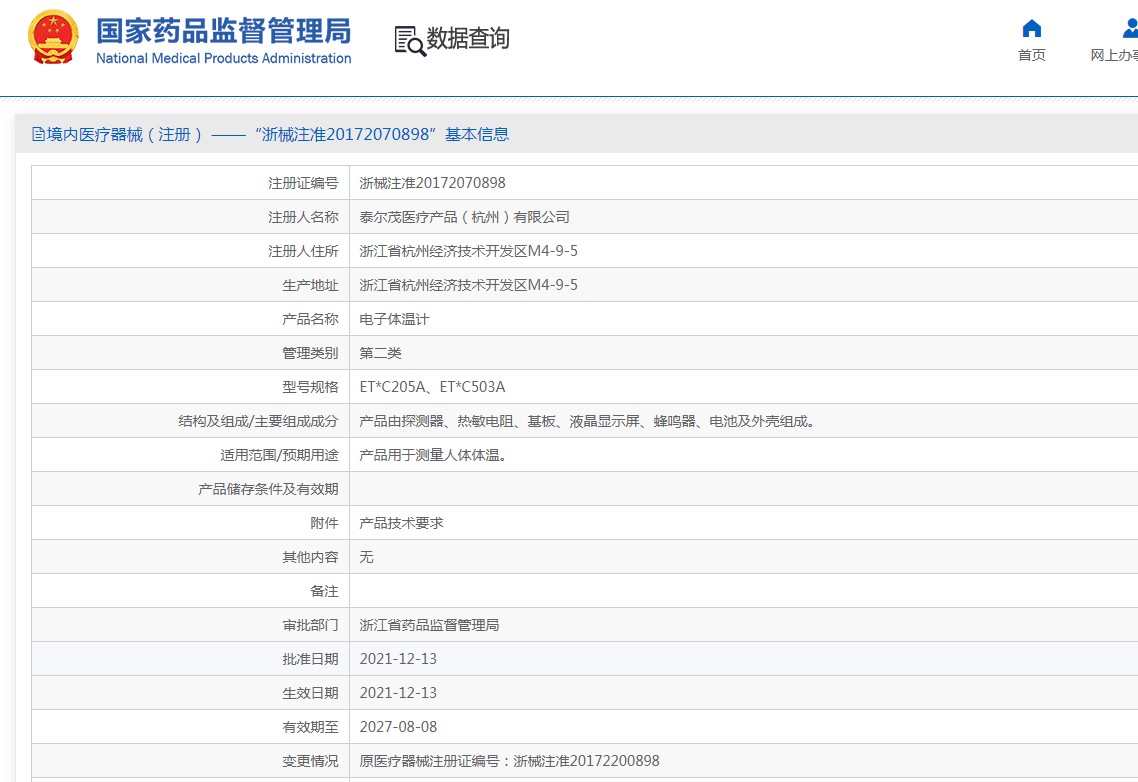Screen dimensions: 1138x782
Task: Click the 首页 label
Action: coord(1031,55)
